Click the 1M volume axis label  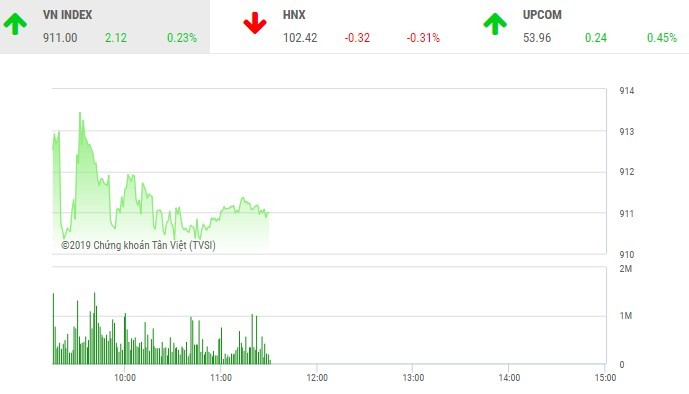coord(626,316)
